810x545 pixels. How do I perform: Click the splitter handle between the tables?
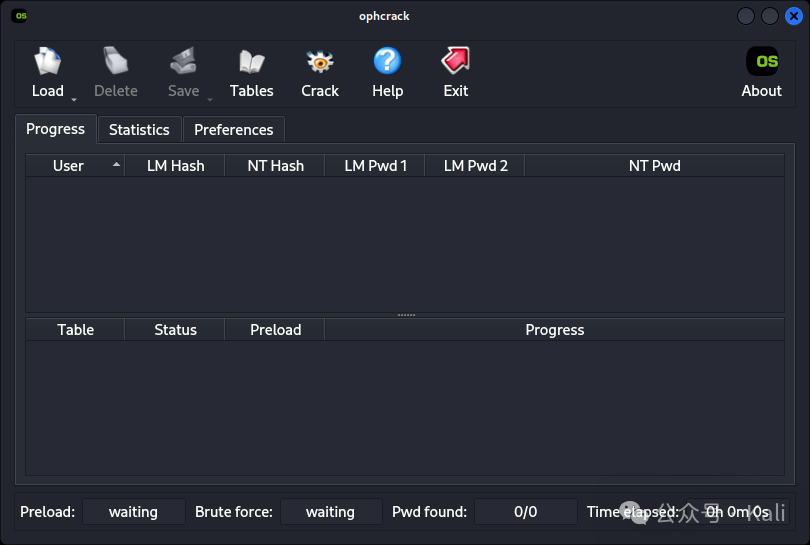click(x=406, y=315)
